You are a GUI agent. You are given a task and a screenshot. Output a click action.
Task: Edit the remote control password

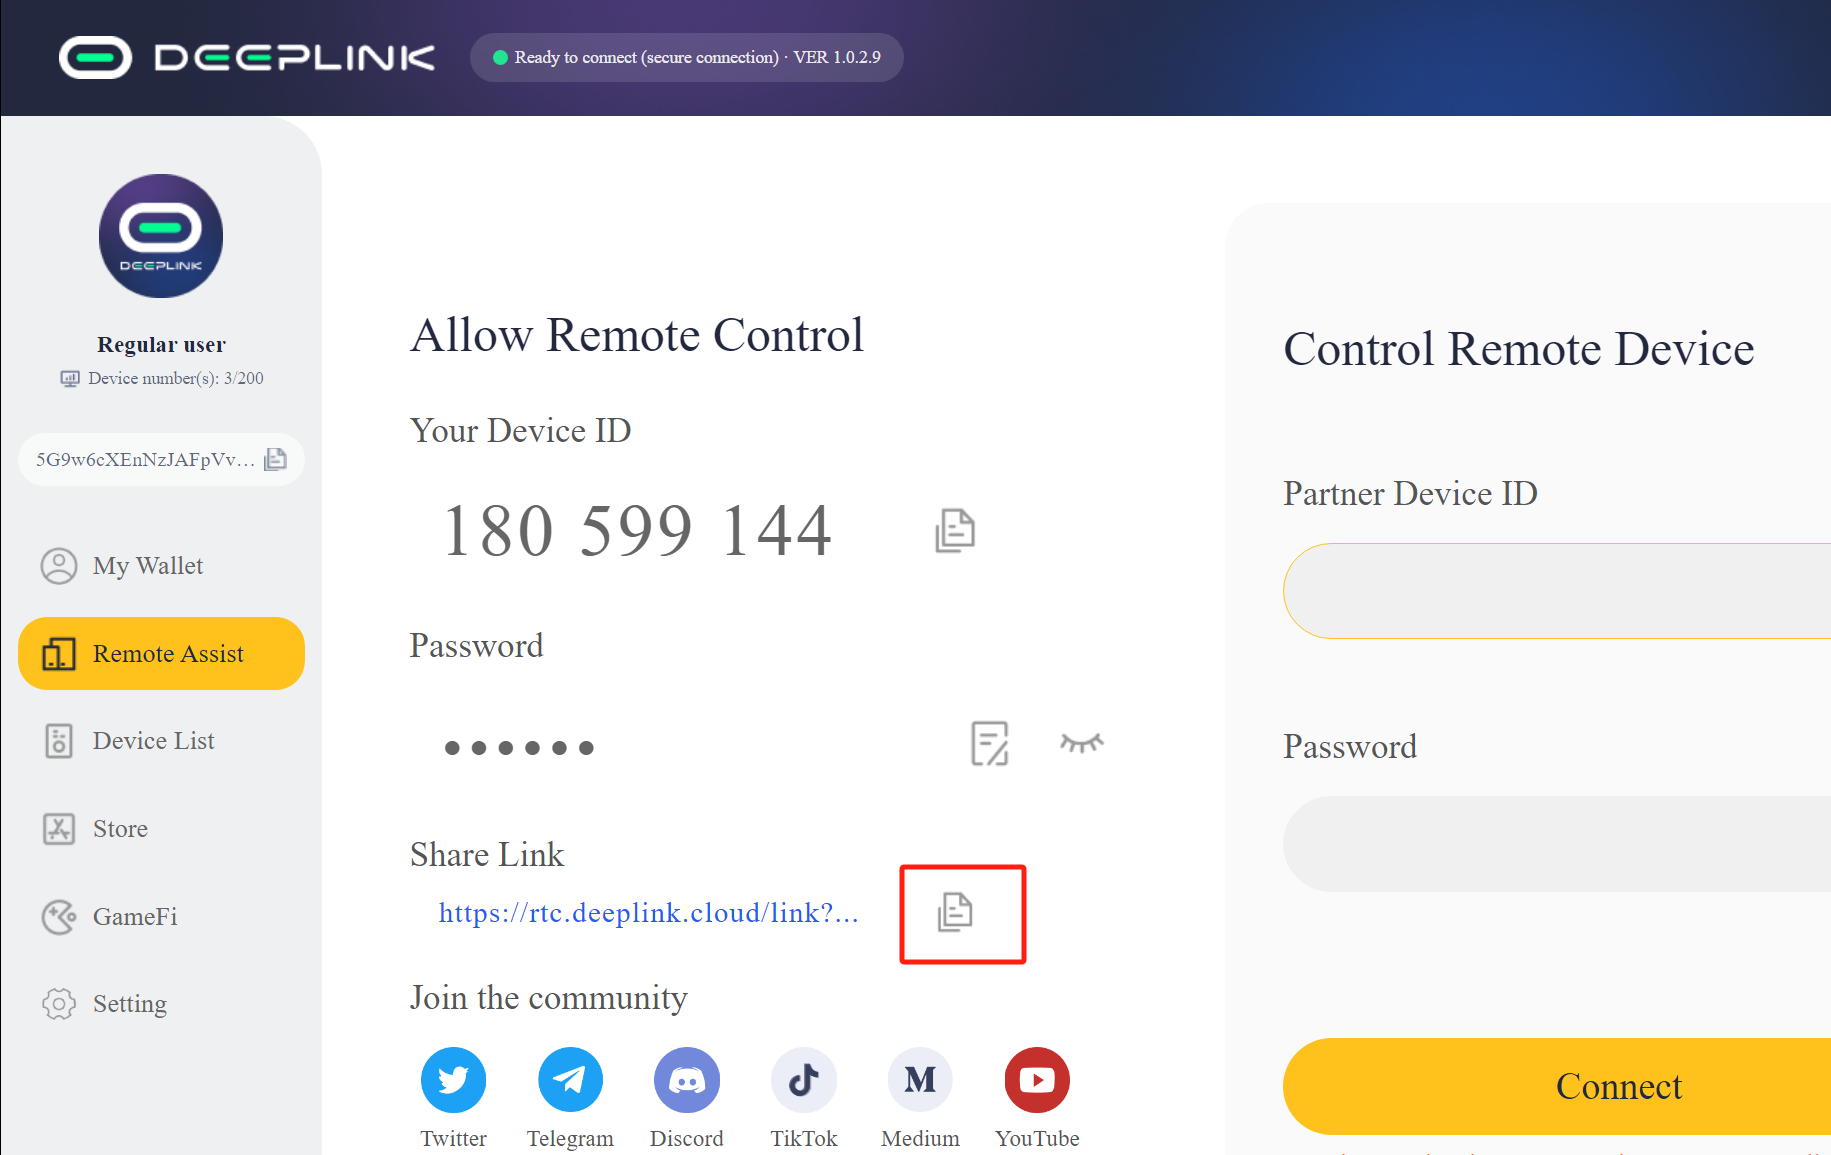coord(989,744)
